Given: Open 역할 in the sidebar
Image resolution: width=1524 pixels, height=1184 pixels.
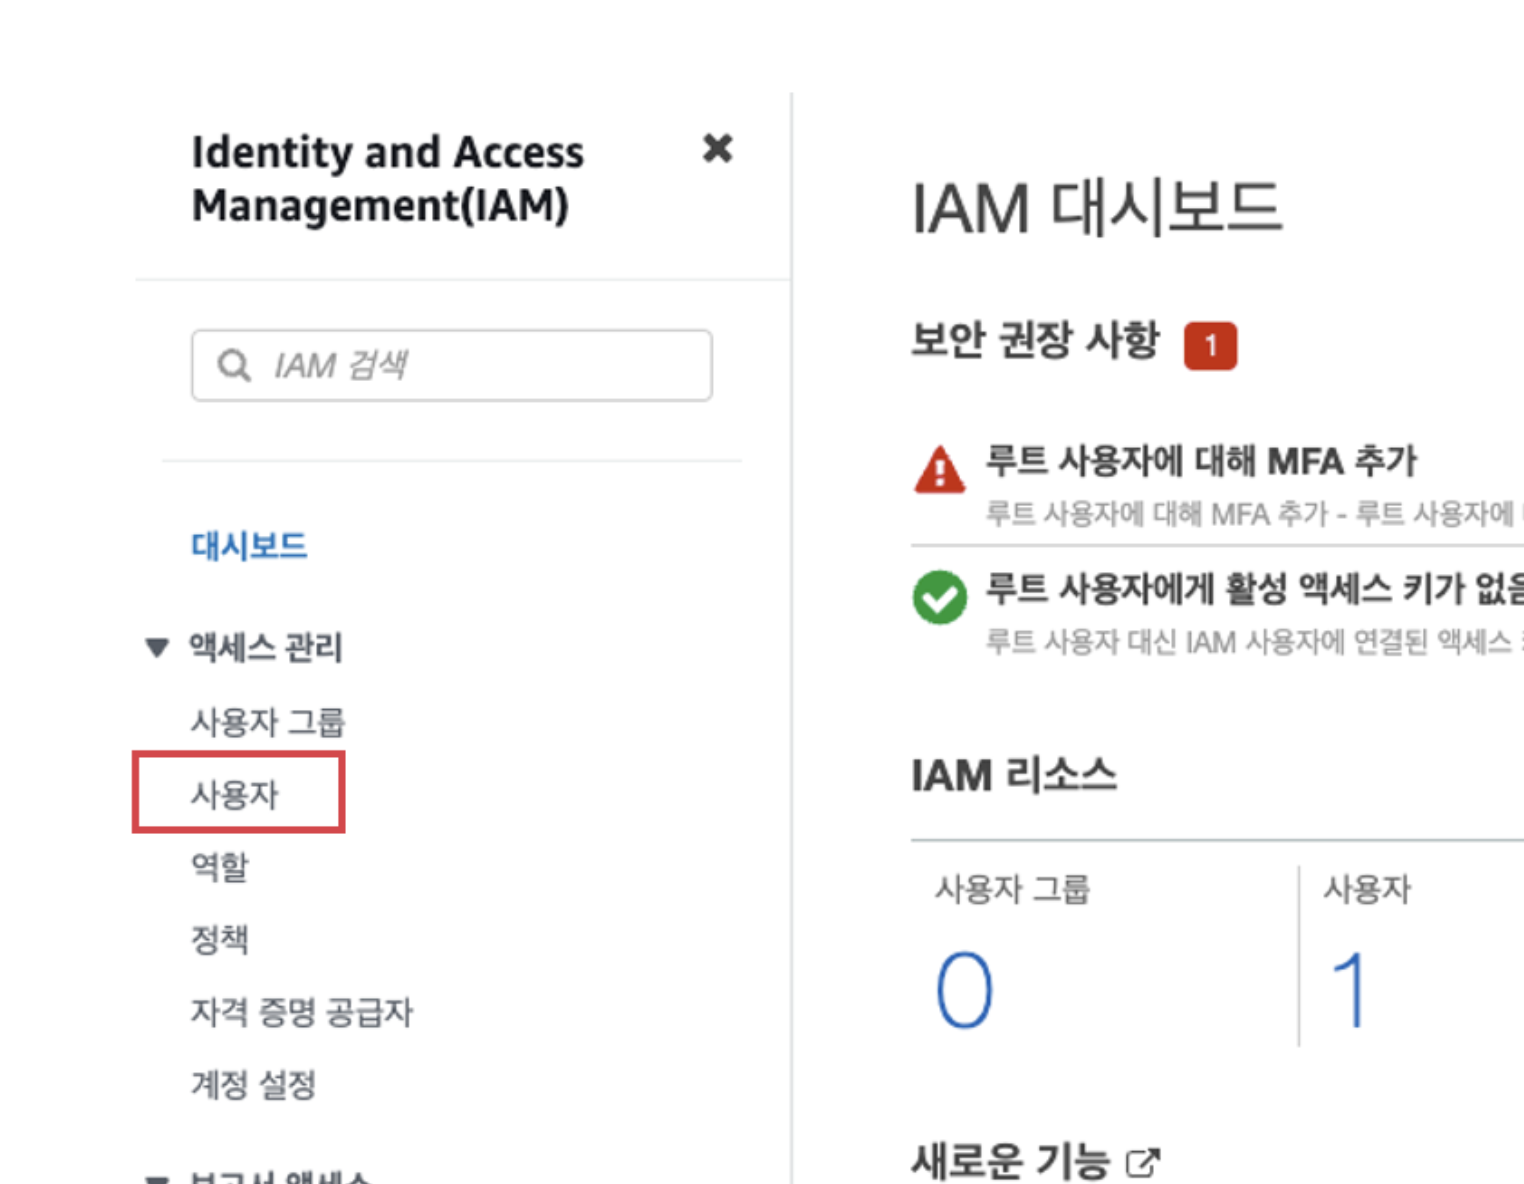Looking at the screenshot, I should click(x=220, y=866).
